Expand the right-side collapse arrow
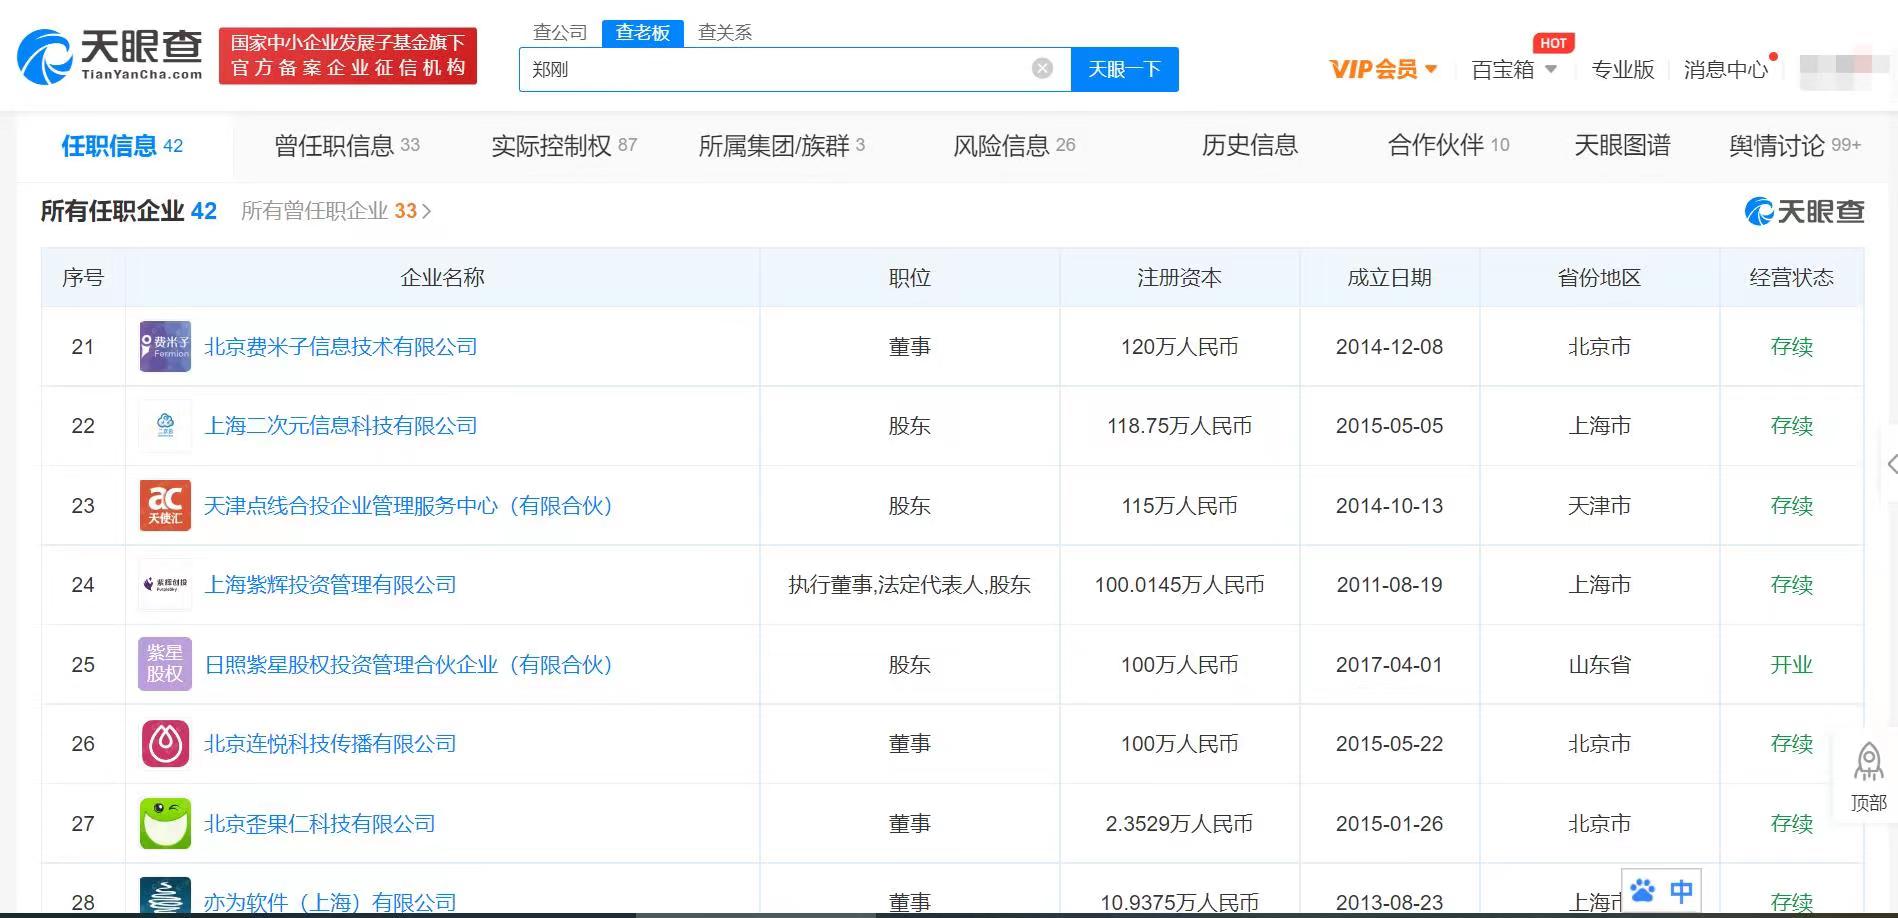1898x918 pixels. point(1890,464)
